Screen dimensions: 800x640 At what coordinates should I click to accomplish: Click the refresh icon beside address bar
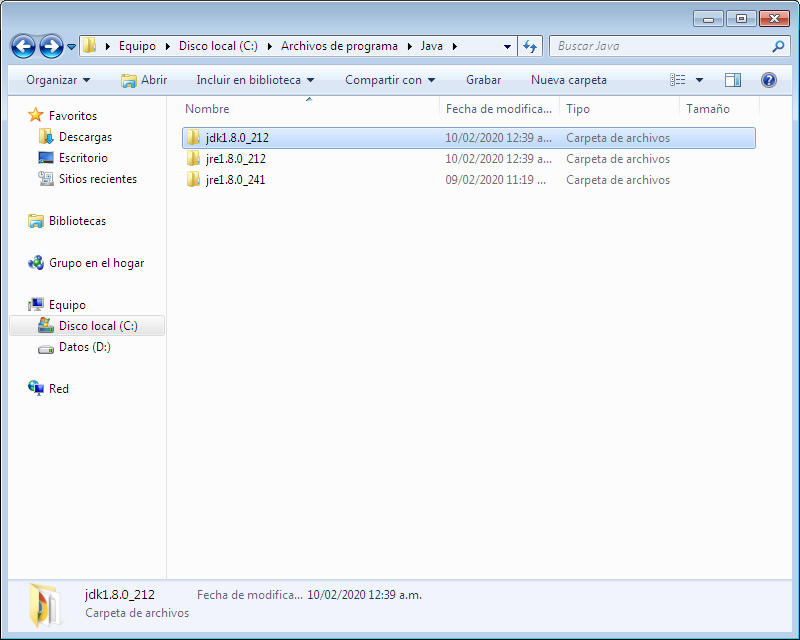click(531, 46)
